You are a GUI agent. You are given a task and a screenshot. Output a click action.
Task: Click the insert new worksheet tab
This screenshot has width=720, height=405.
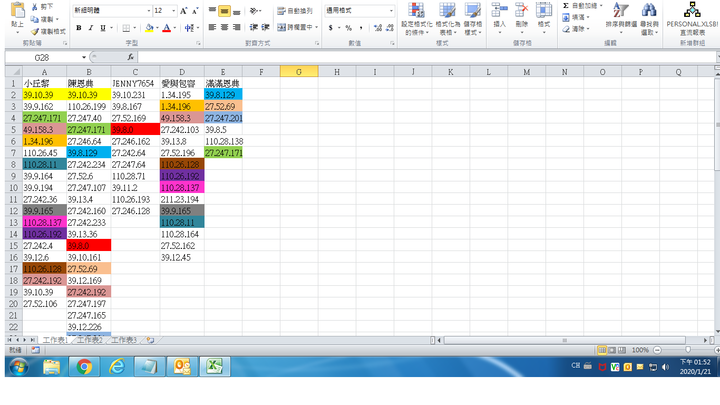pos(150,340)
